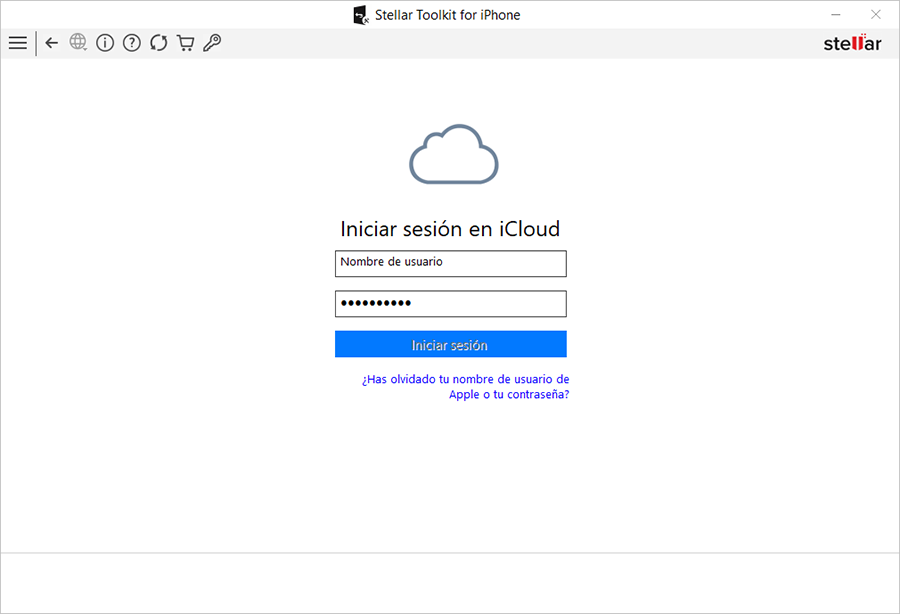Open the Help question mark icon
The height and width of the screenshot is (614, 900).
(132, 43)
